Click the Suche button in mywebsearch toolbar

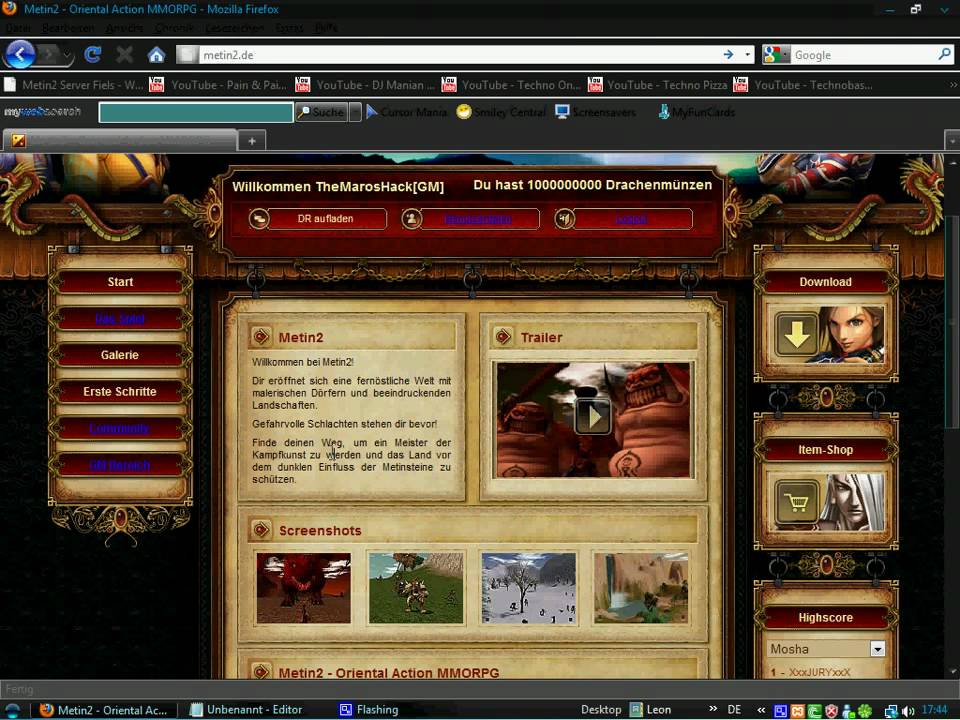(x=321, y=112)
